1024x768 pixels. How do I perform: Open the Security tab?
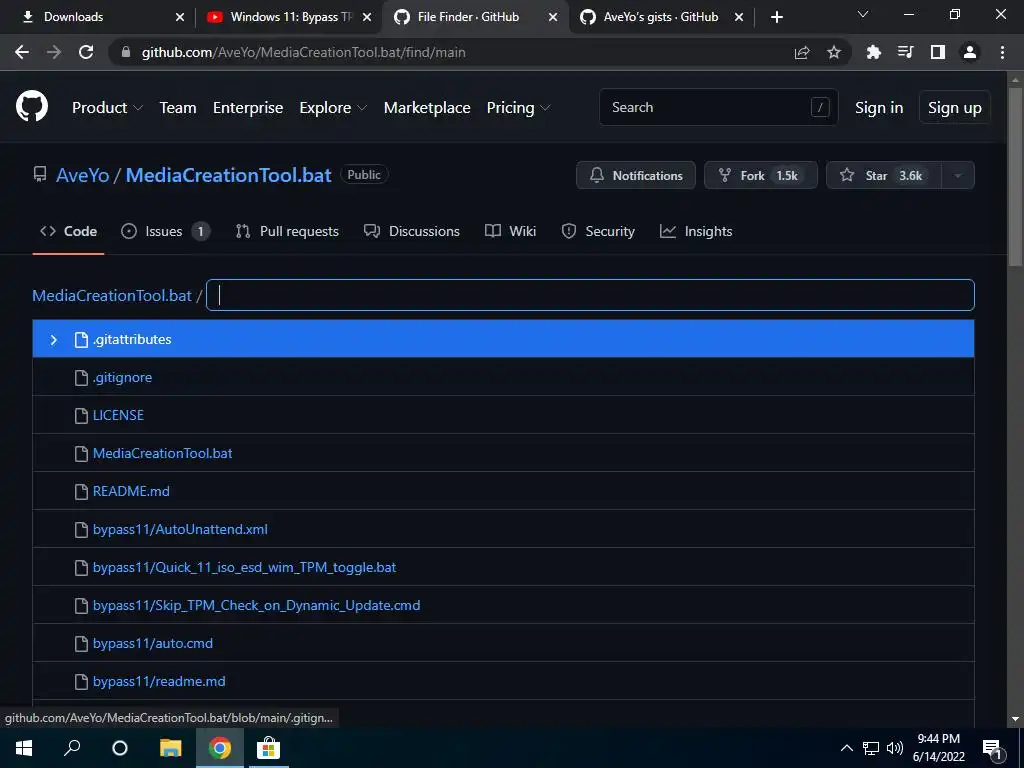(598, 231)
